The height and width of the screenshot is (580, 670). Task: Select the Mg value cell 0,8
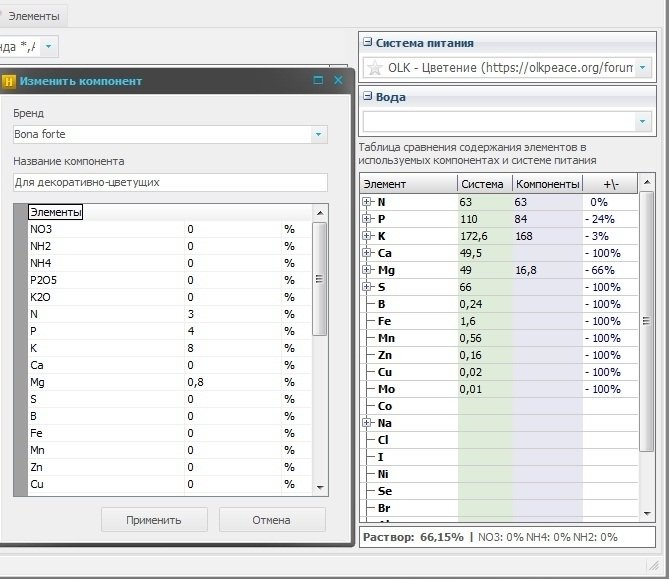pyautogui.click(x=233, y=382)
